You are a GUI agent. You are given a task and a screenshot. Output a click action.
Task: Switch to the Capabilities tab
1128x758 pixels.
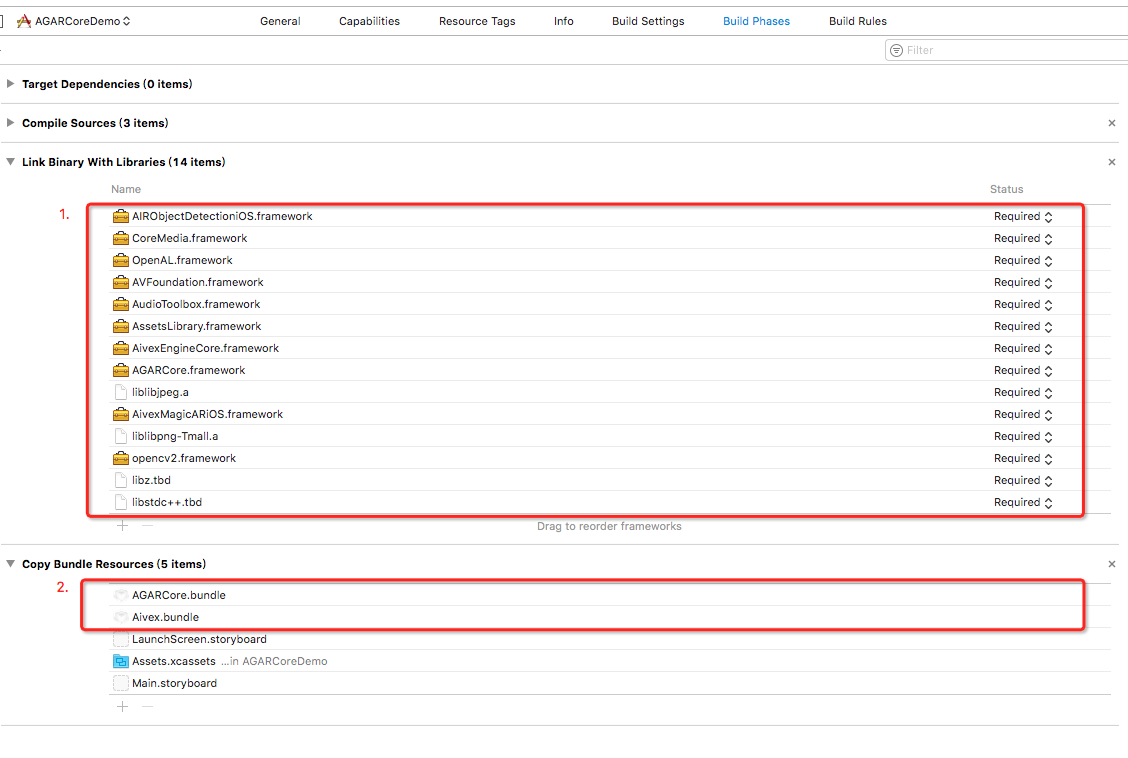coord(369,21)
